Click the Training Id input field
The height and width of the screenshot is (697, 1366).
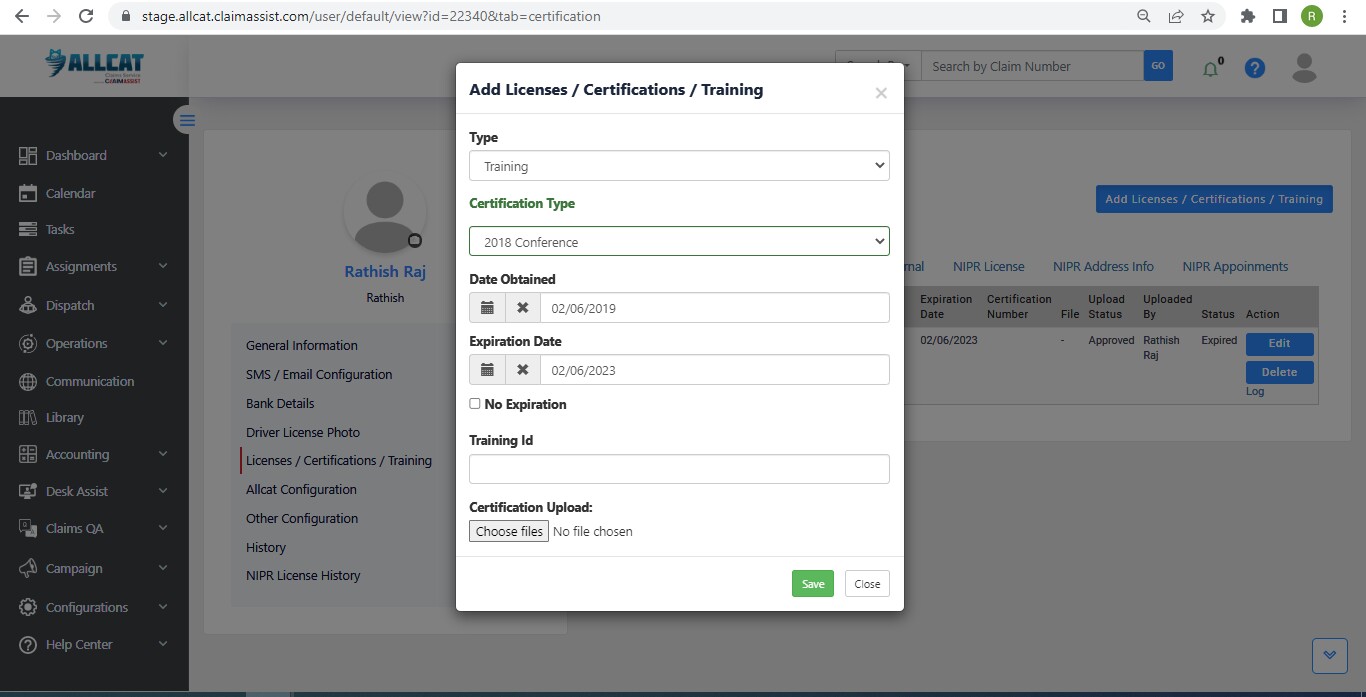[x=679, y=469]
